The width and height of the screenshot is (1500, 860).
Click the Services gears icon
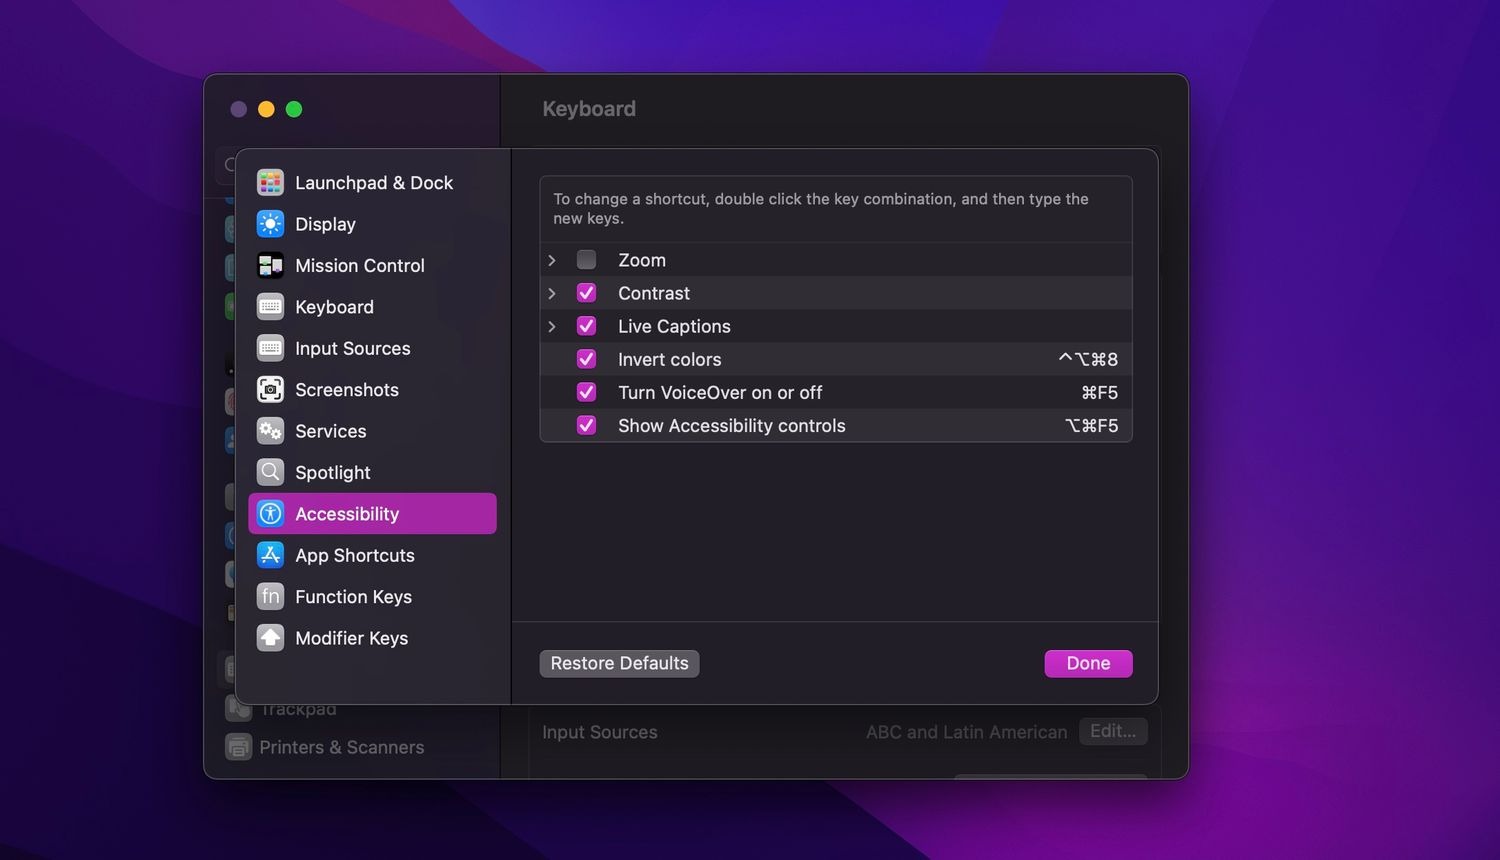[x=270, y=431]
